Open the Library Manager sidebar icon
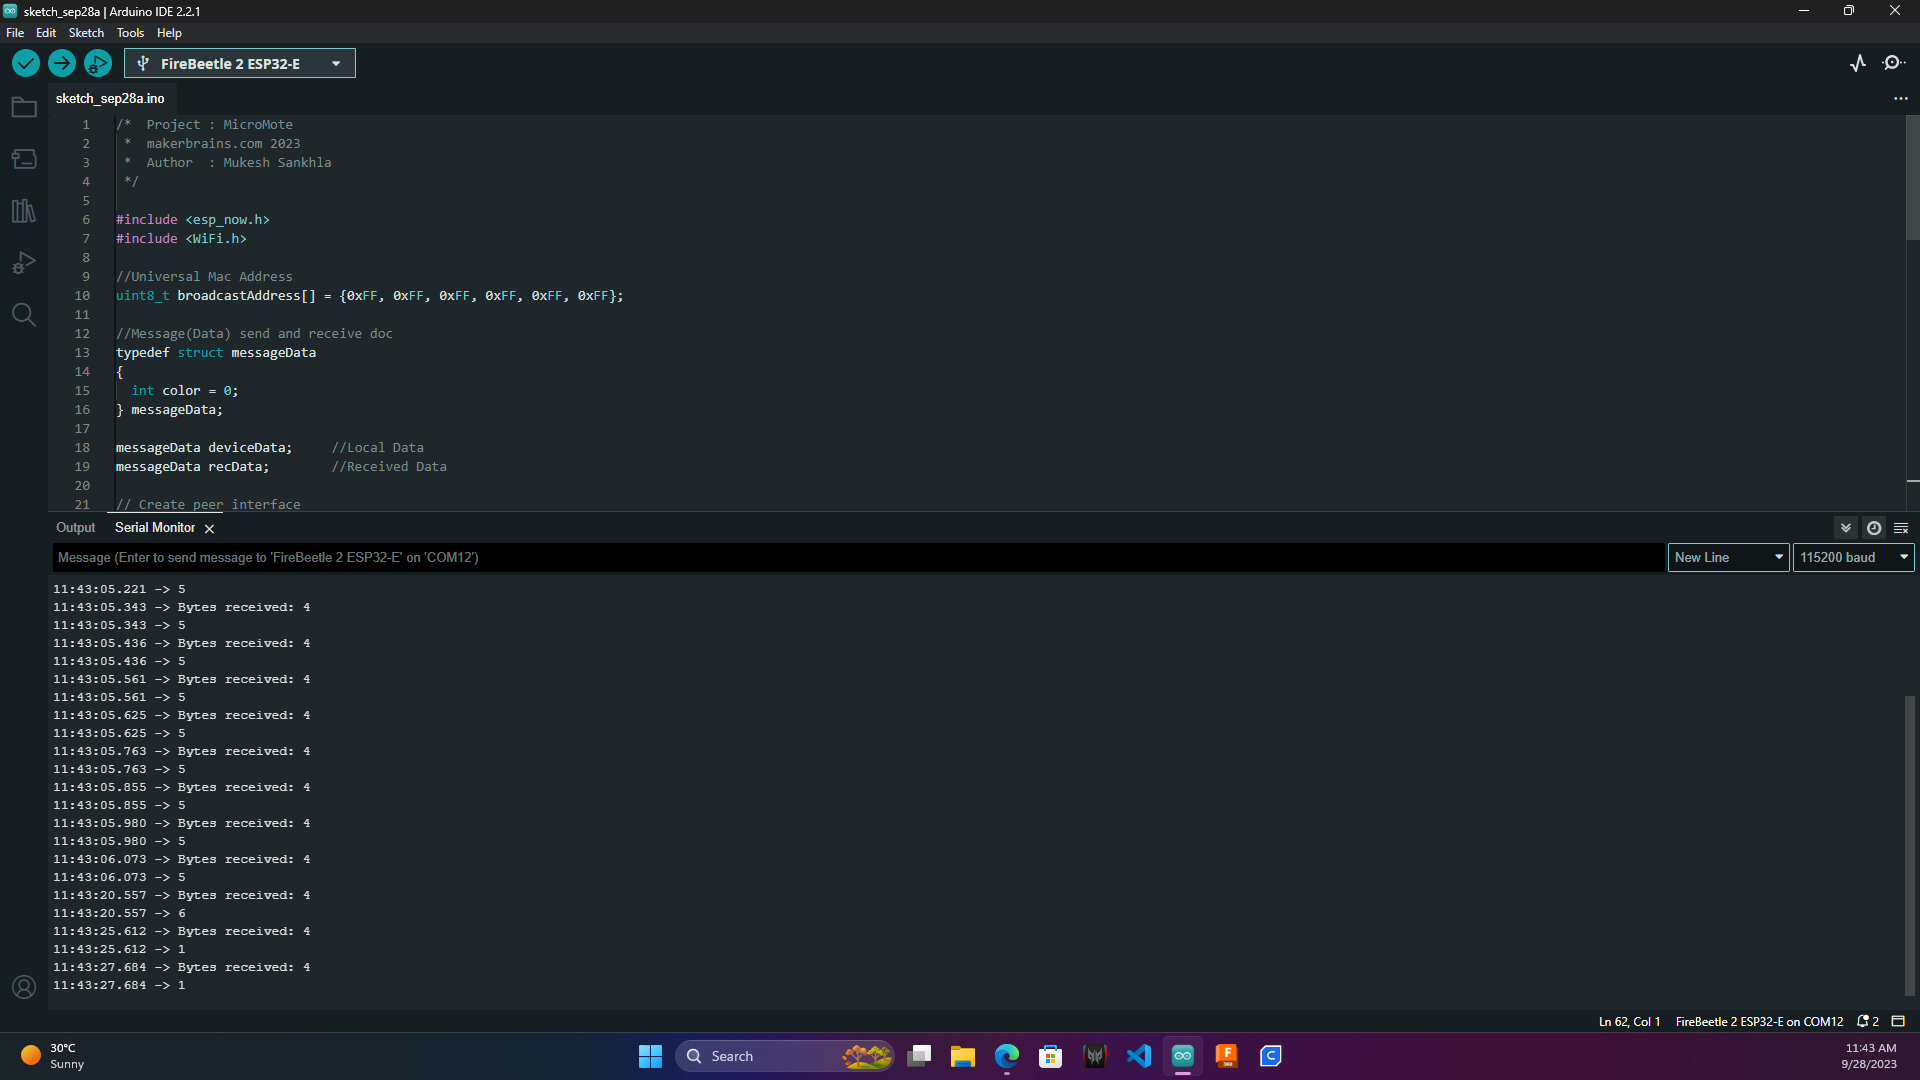 pyautogui.click(x=24, y=211)
